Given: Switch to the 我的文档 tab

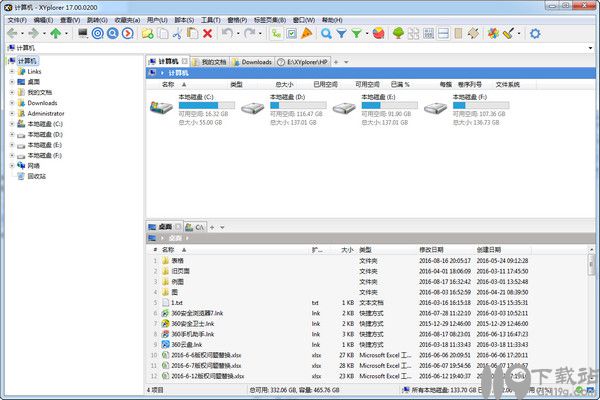Looking at the screenshot, I should click(x=210, y=62).
